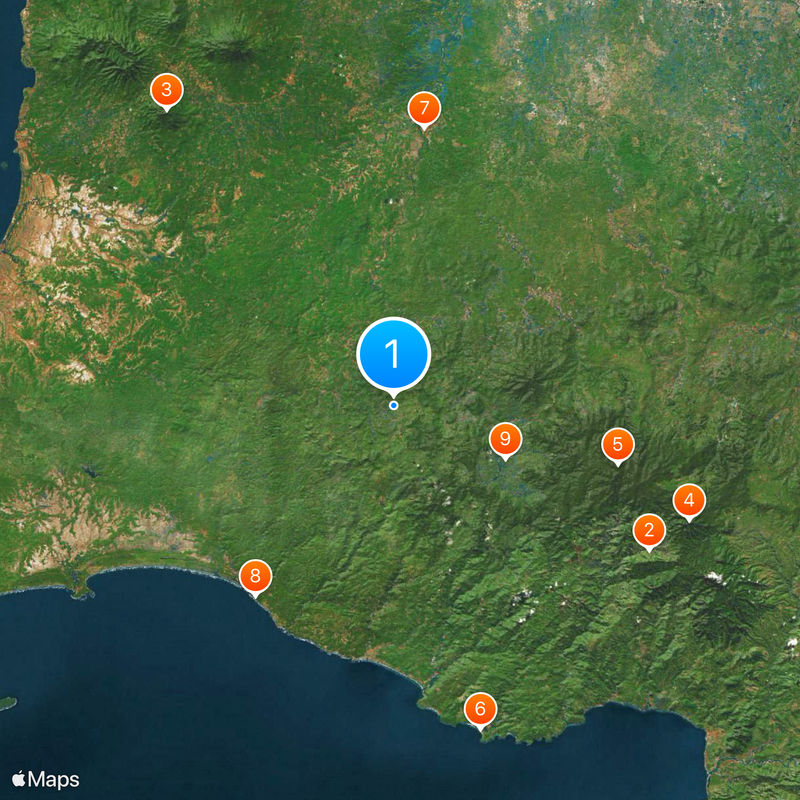The width and height of the screenshot is (800, 800).
Task: Choose orange pin 6 on the southern coast
Action: [480, 709]
